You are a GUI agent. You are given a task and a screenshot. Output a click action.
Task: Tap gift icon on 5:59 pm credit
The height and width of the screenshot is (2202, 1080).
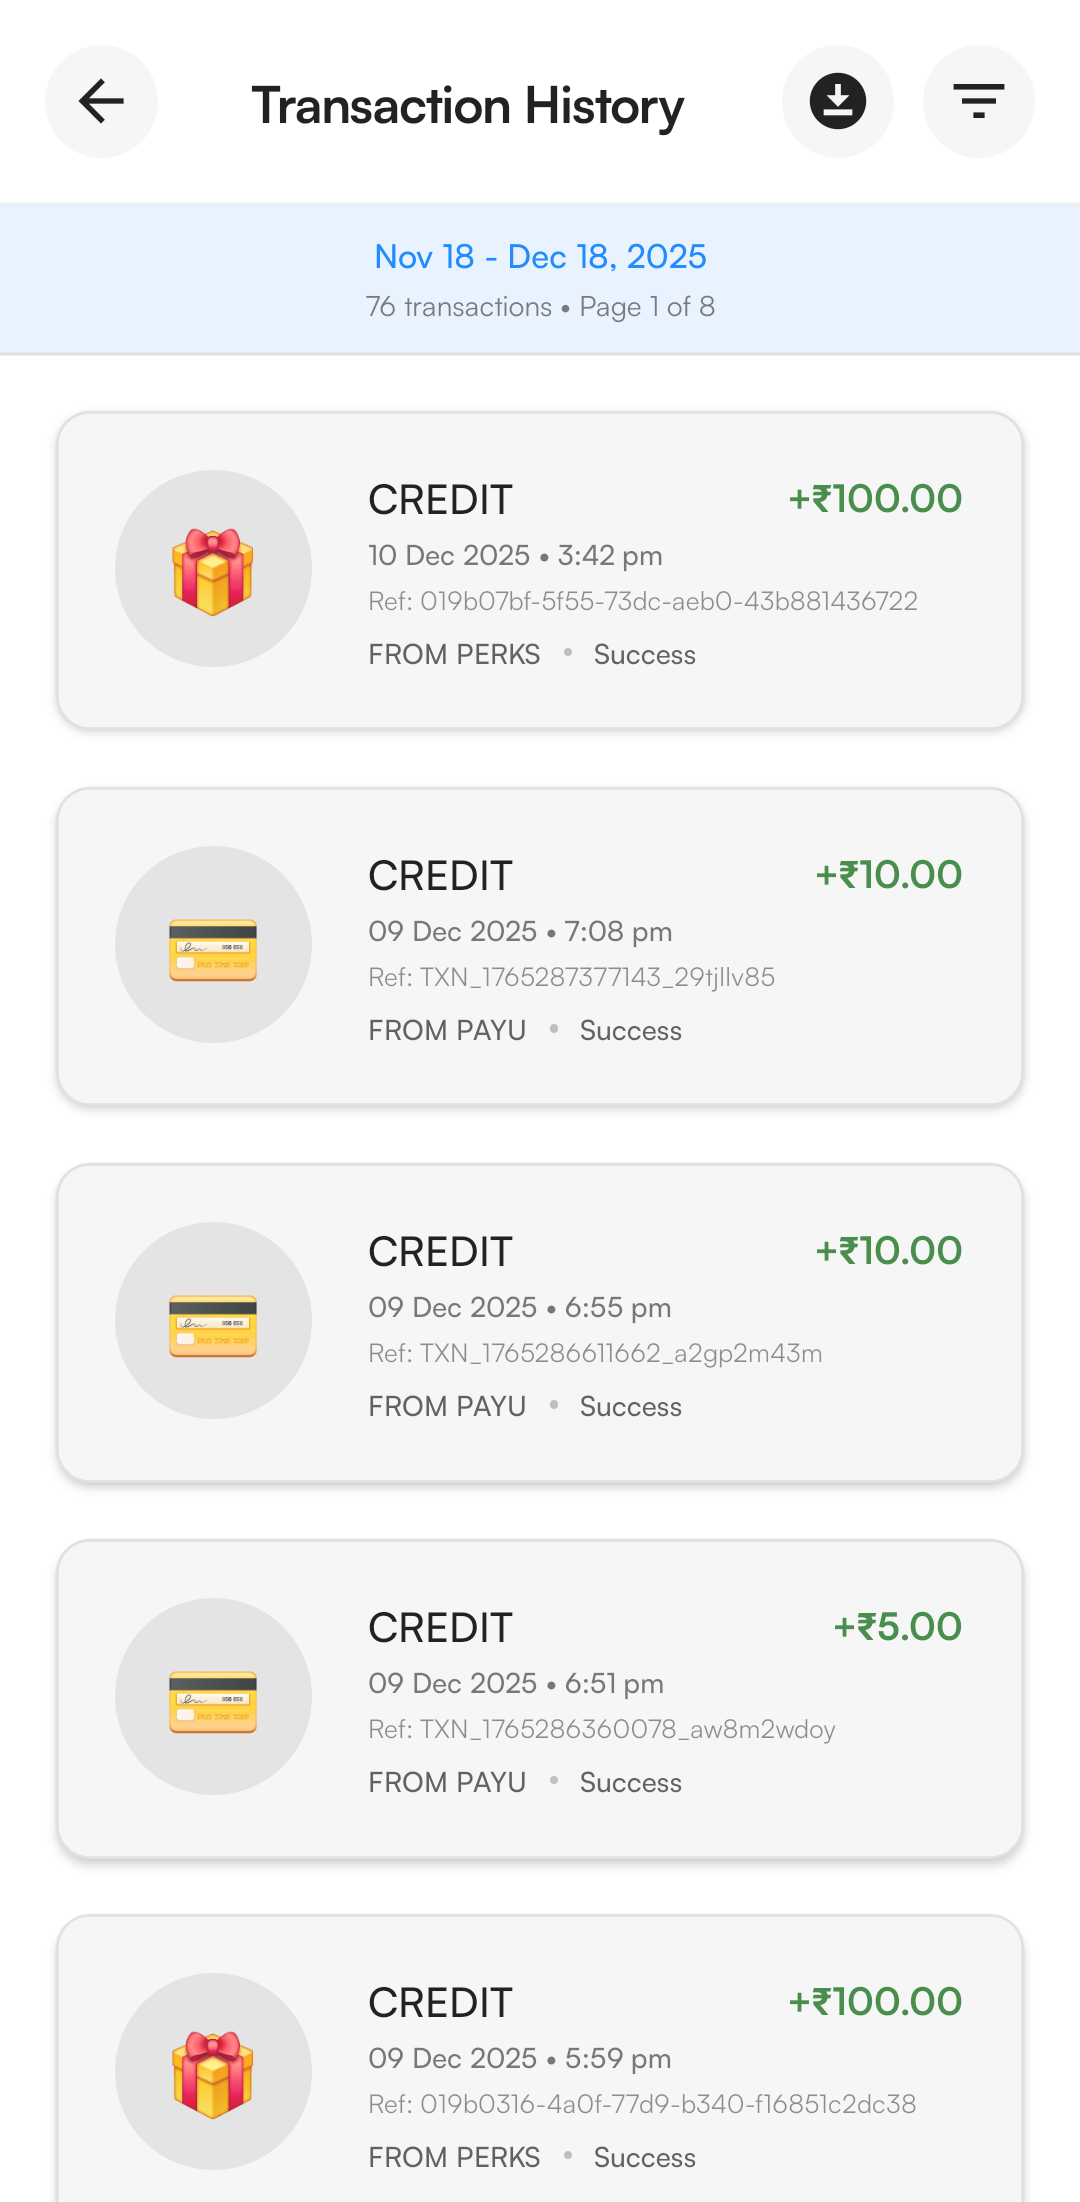pos(213,2072)
